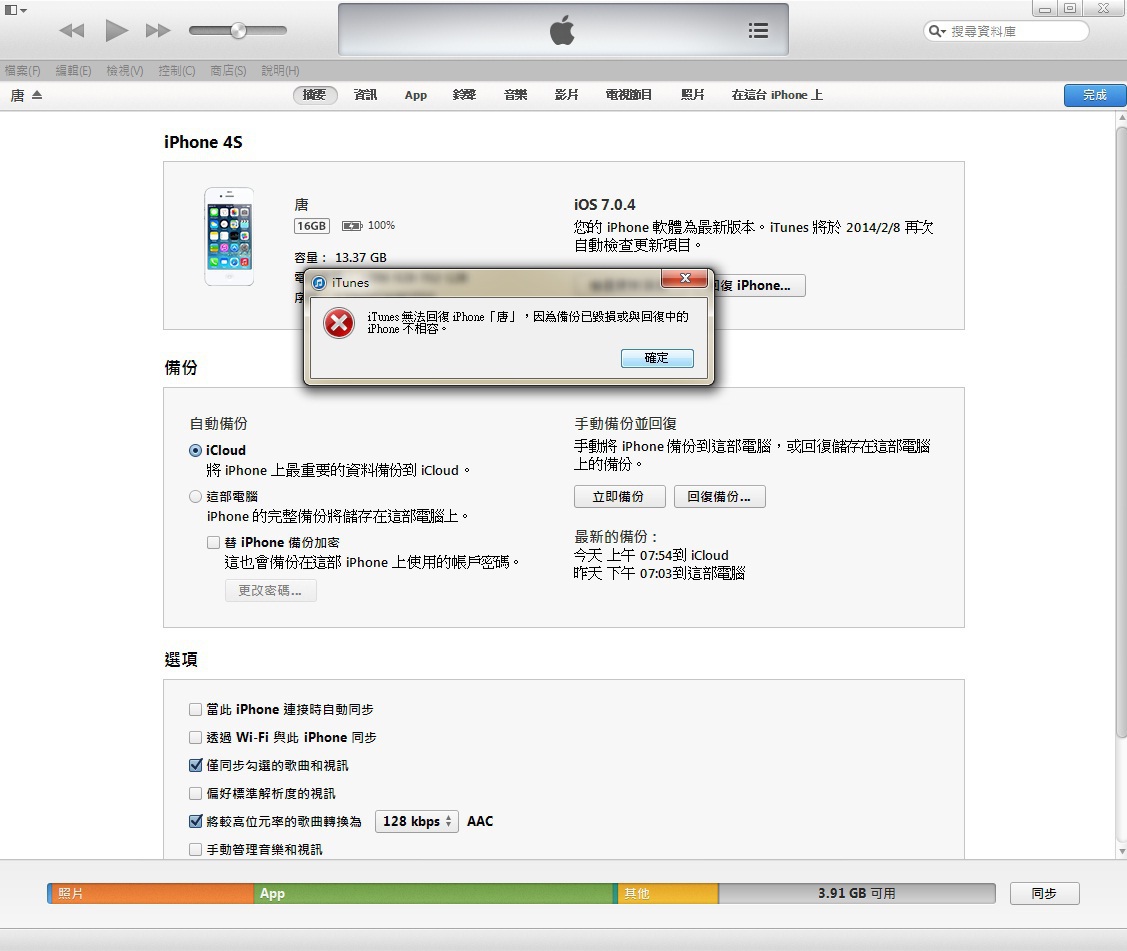
Task: Click the Fast Forward (next track) icon
Action: [158, 31]
